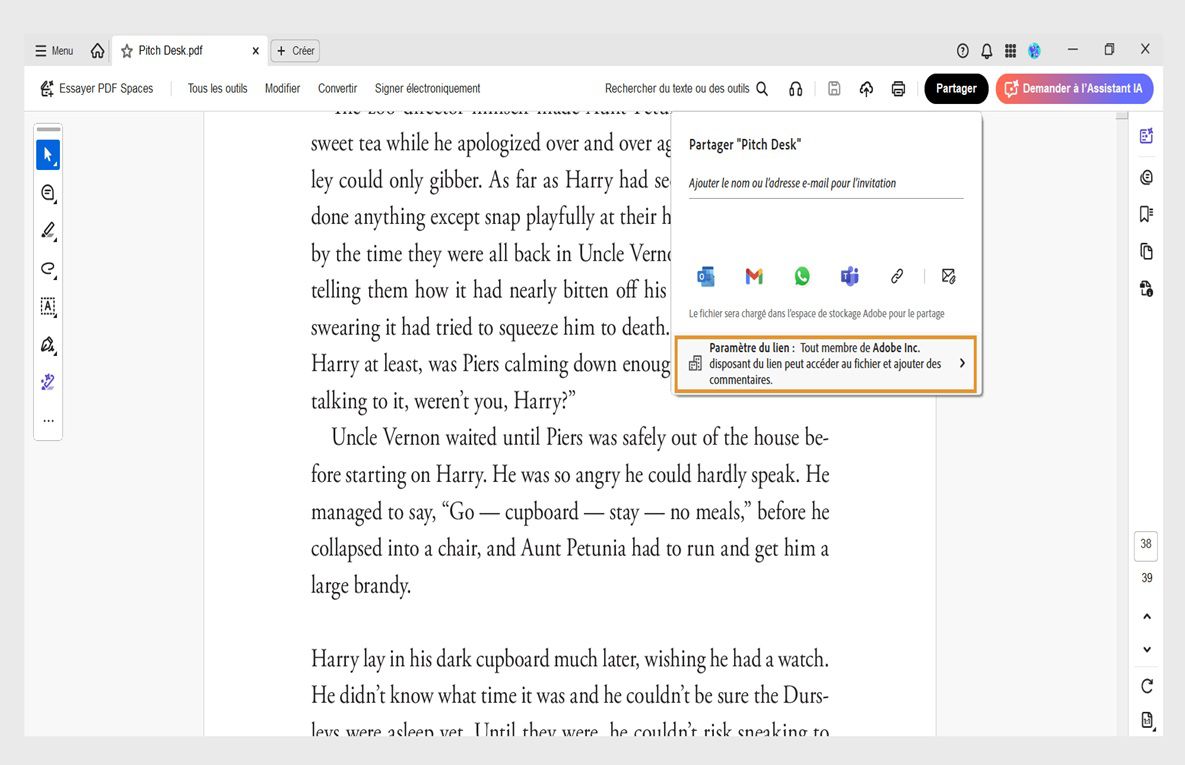Click the email invitation input field
This screenshot has height=765, width=1185.
tap(825, 183)
